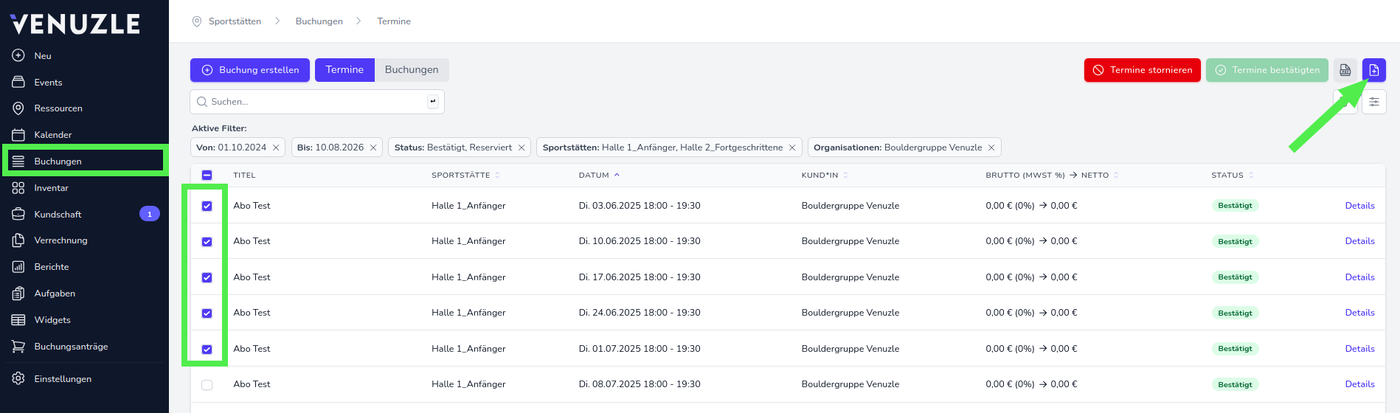Click 'Bouldergruppe Venuzle' in 24.06.2025 row
The image size is (1400, 413).
(850, 313)
